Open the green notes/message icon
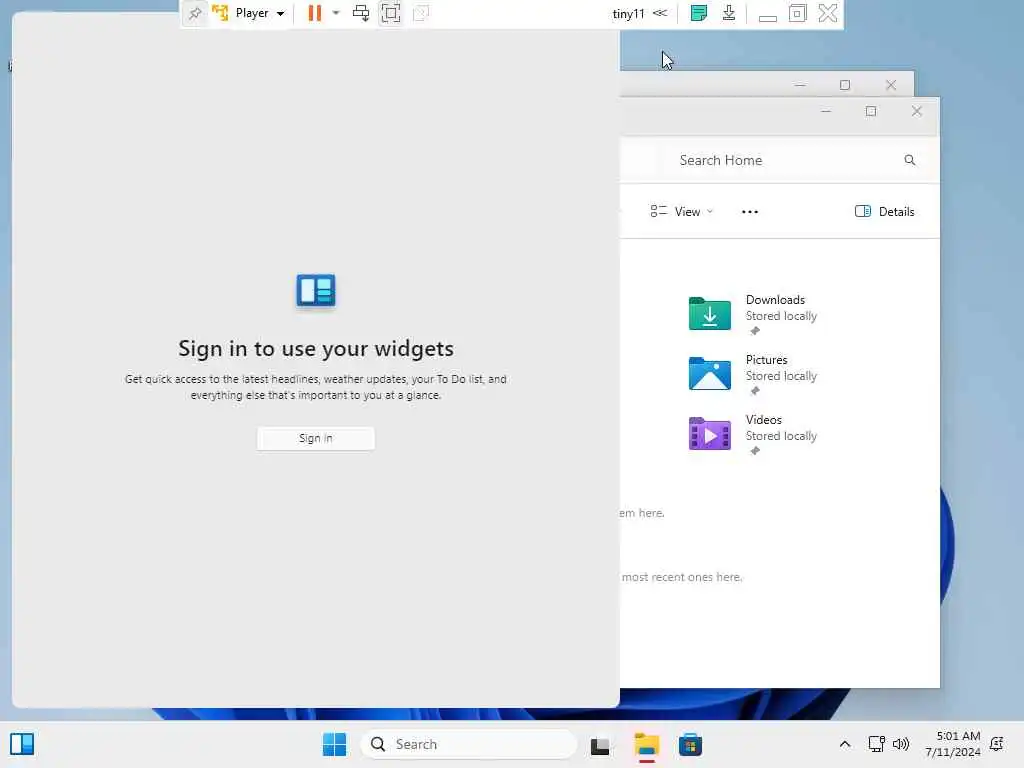The height and width of the screenshot is (768, 1024). point(699,13)
